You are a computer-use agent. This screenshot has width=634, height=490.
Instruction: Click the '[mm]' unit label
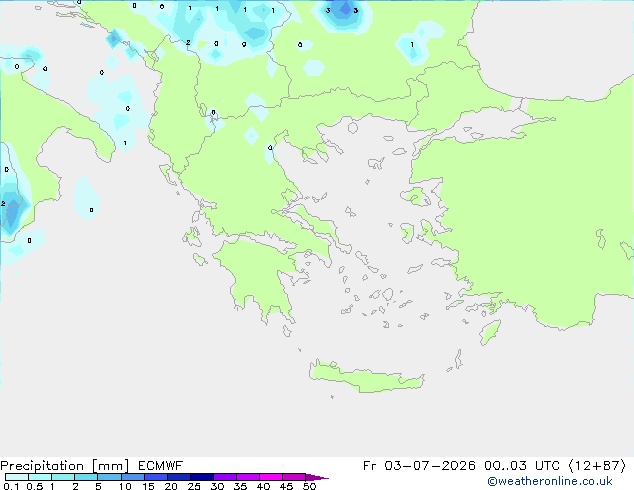(110, 466)
